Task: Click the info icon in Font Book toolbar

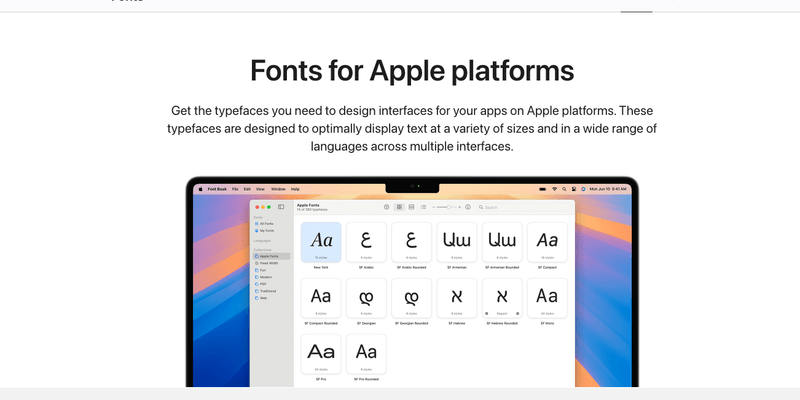Action: 386,207
